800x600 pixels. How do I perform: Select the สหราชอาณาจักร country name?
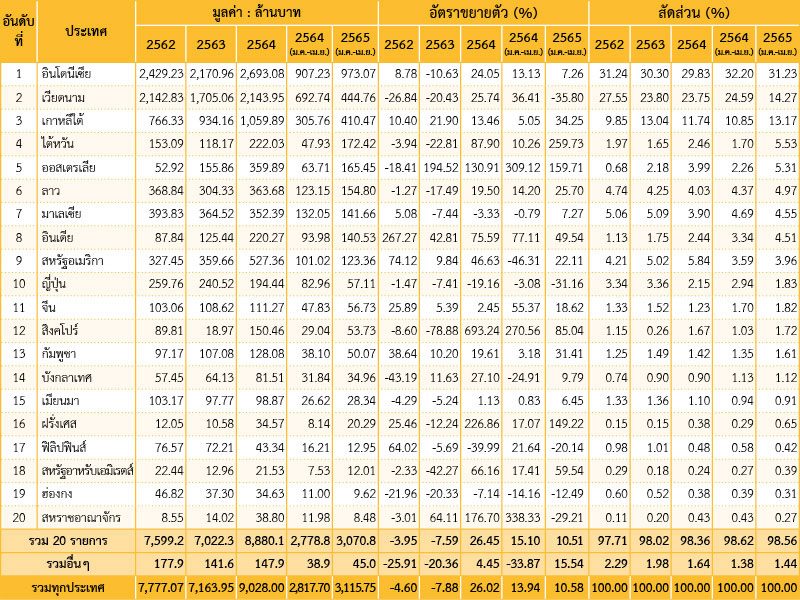point(81,517)
